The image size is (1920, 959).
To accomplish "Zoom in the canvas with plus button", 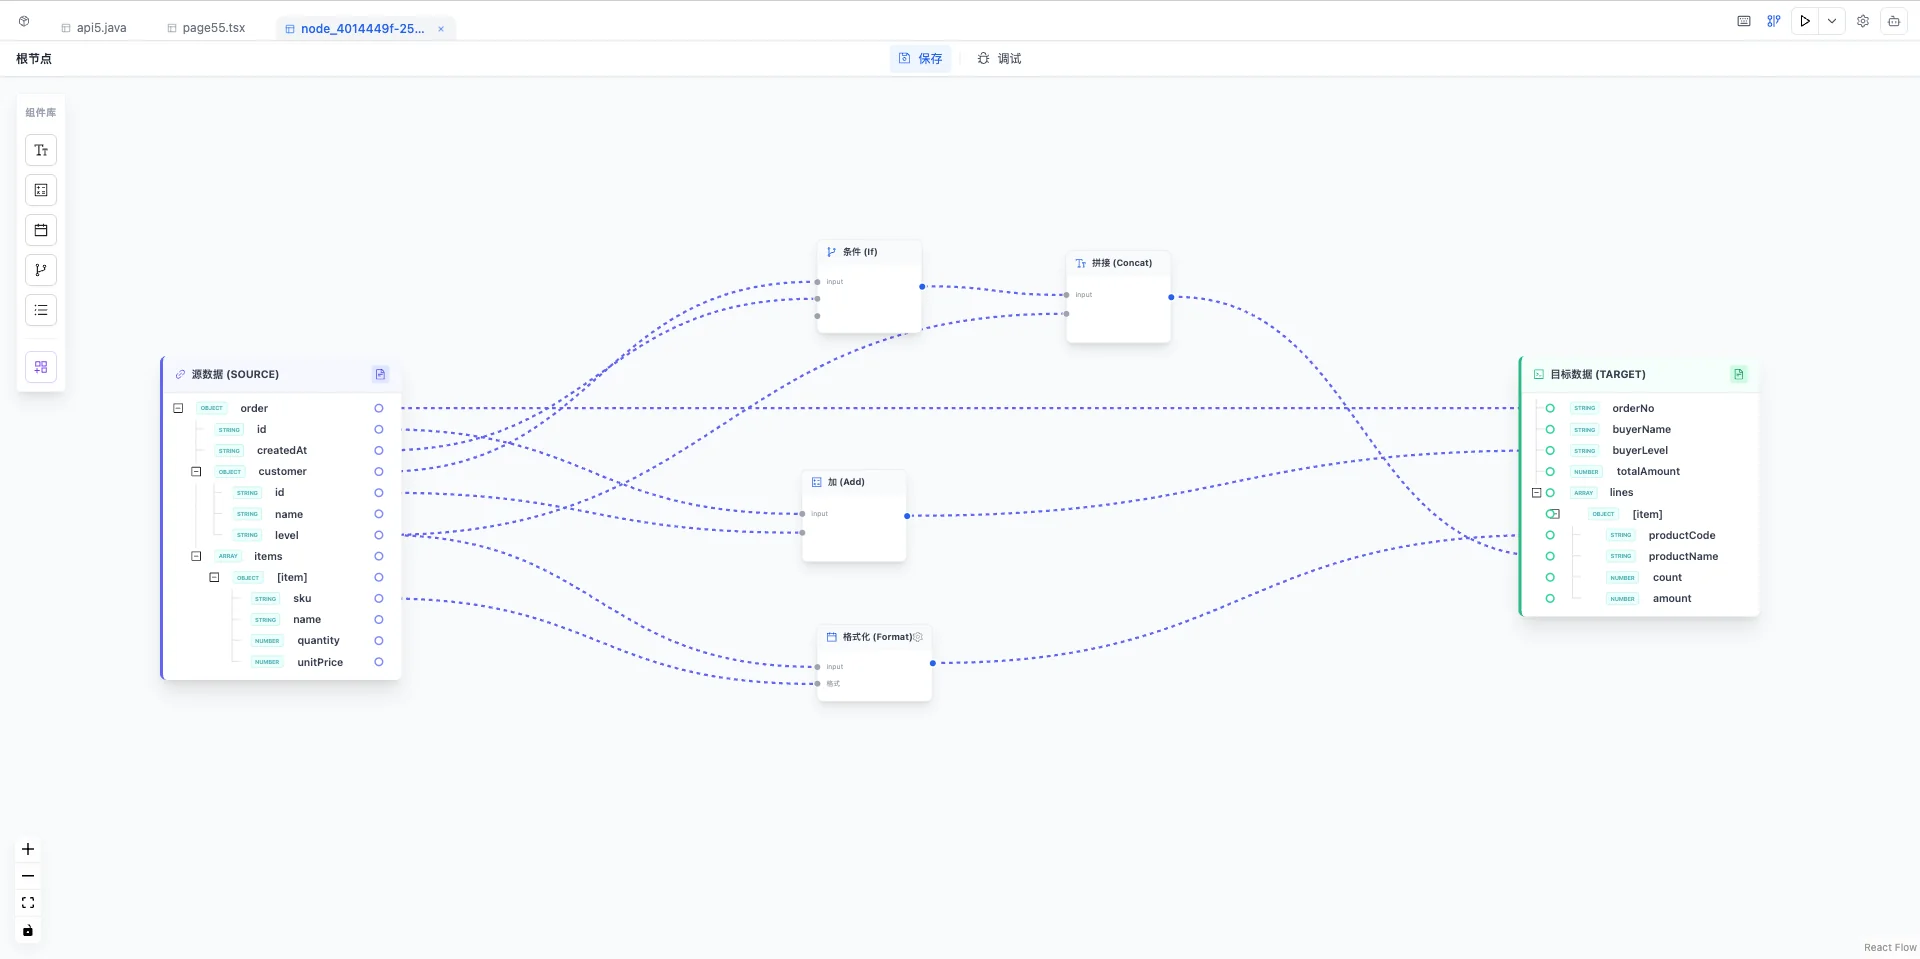I will coord(28,849).
